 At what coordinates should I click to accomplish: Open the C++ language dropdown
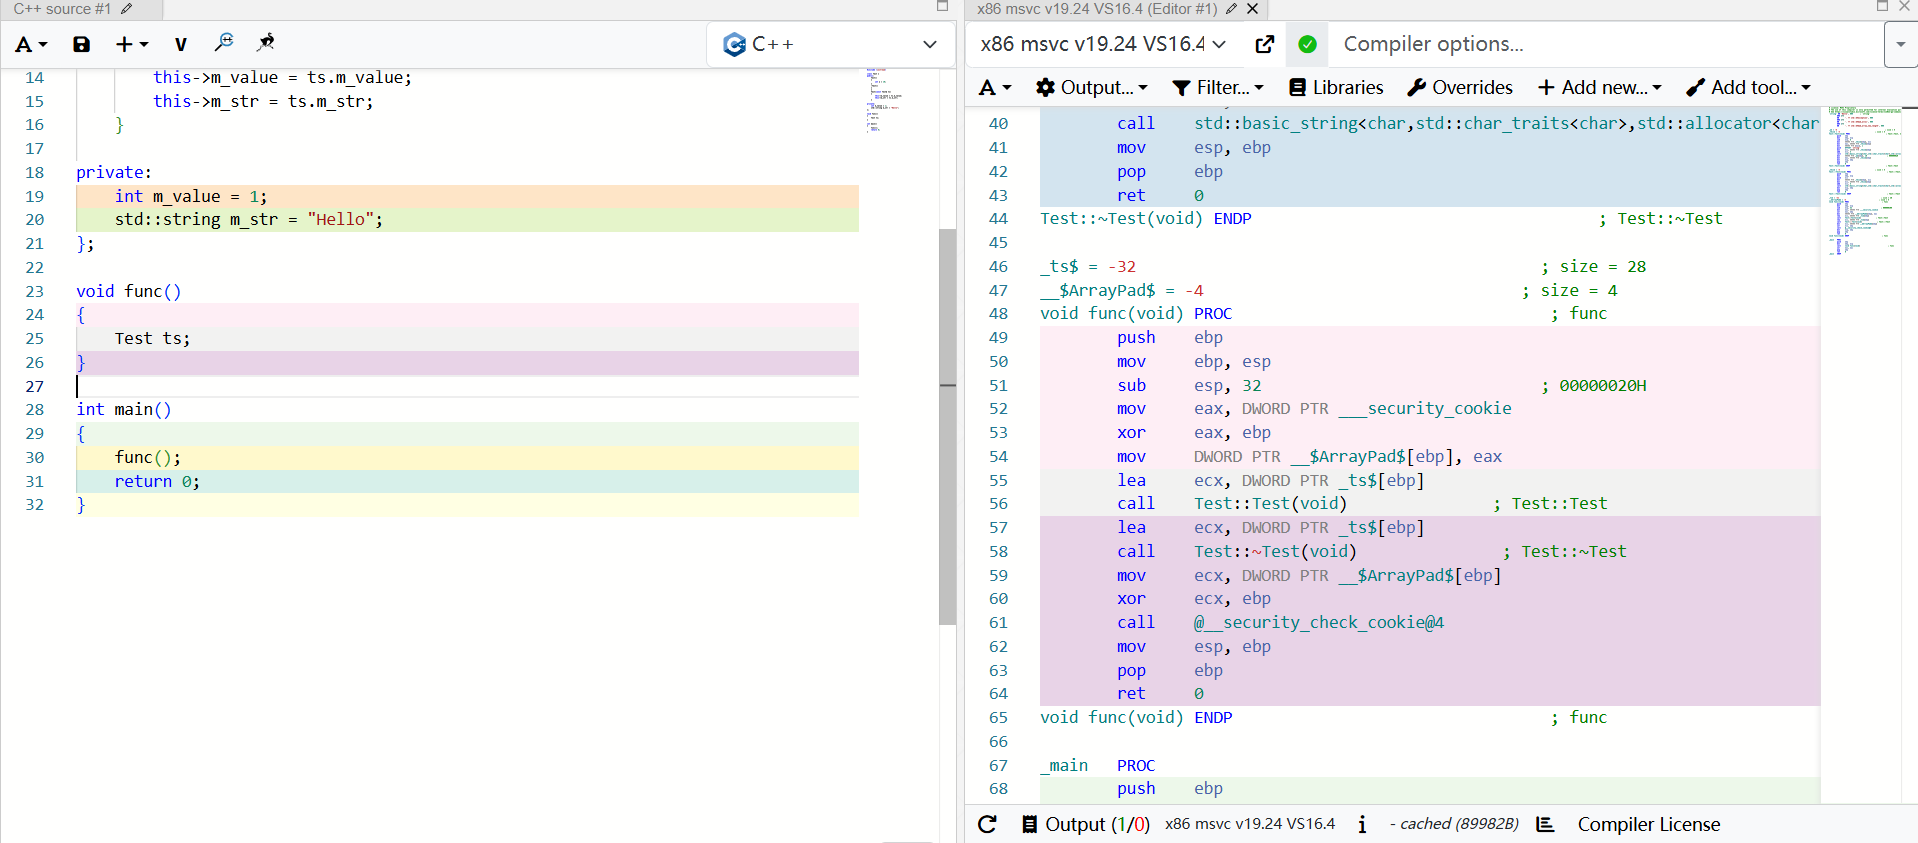[x=830, y=44]
